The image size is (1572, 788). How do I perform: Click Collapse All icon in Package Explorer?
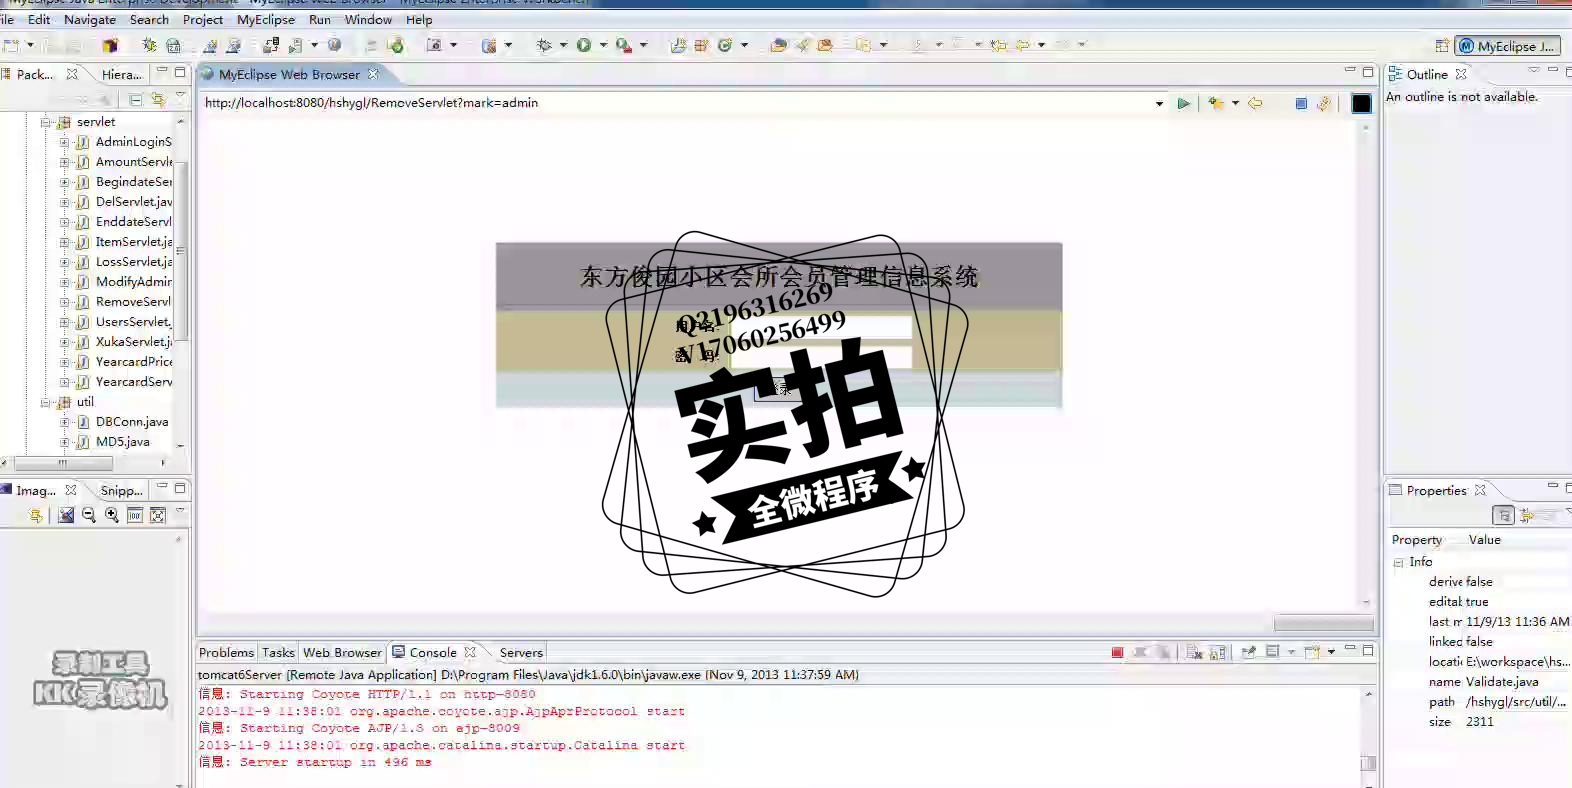click(x=135, y=99)
